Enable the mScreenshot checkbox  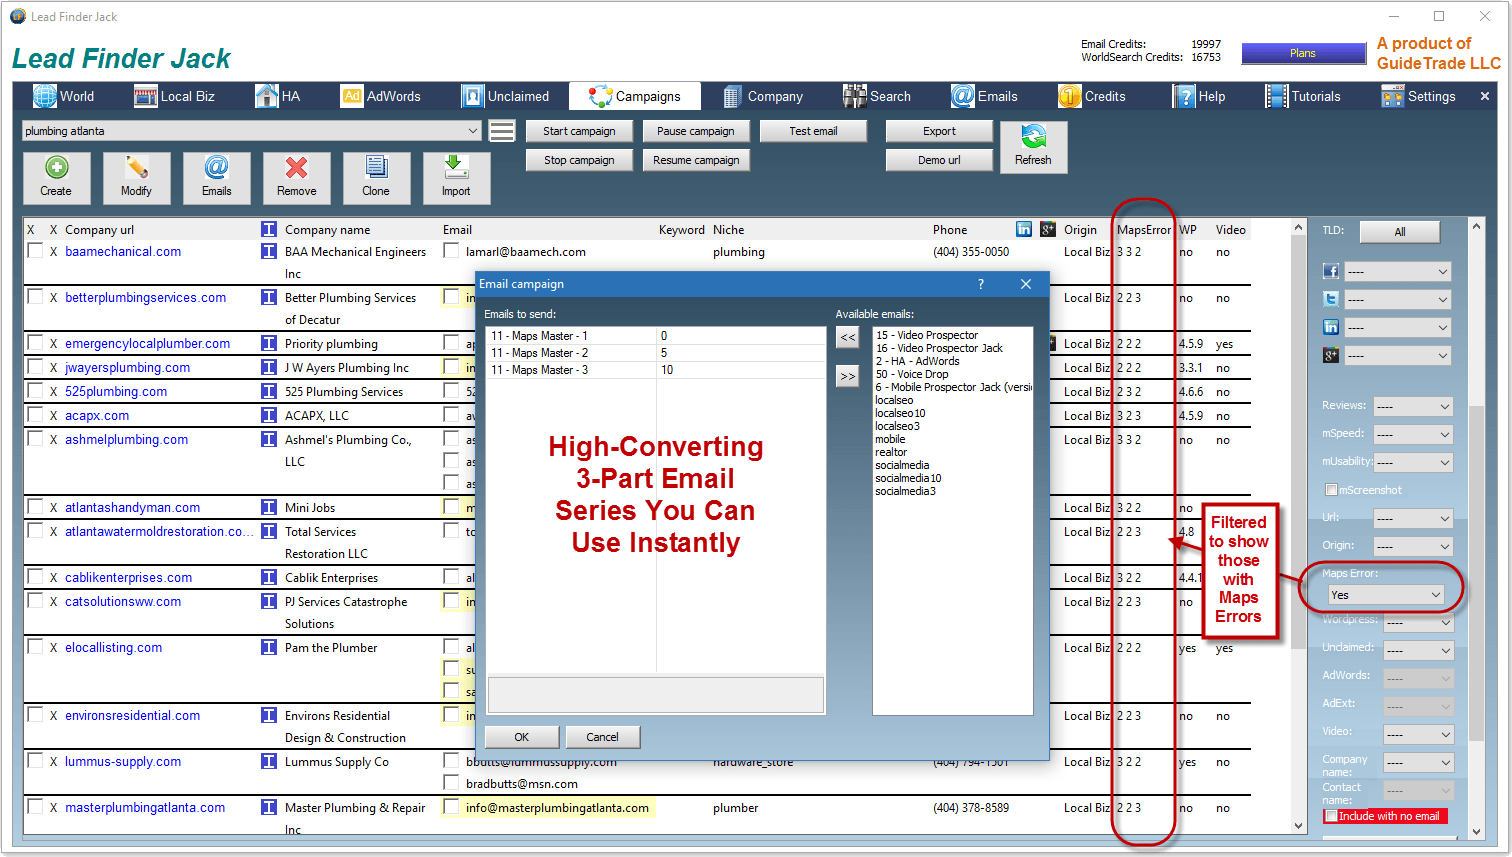click(x=1331, y=490)
